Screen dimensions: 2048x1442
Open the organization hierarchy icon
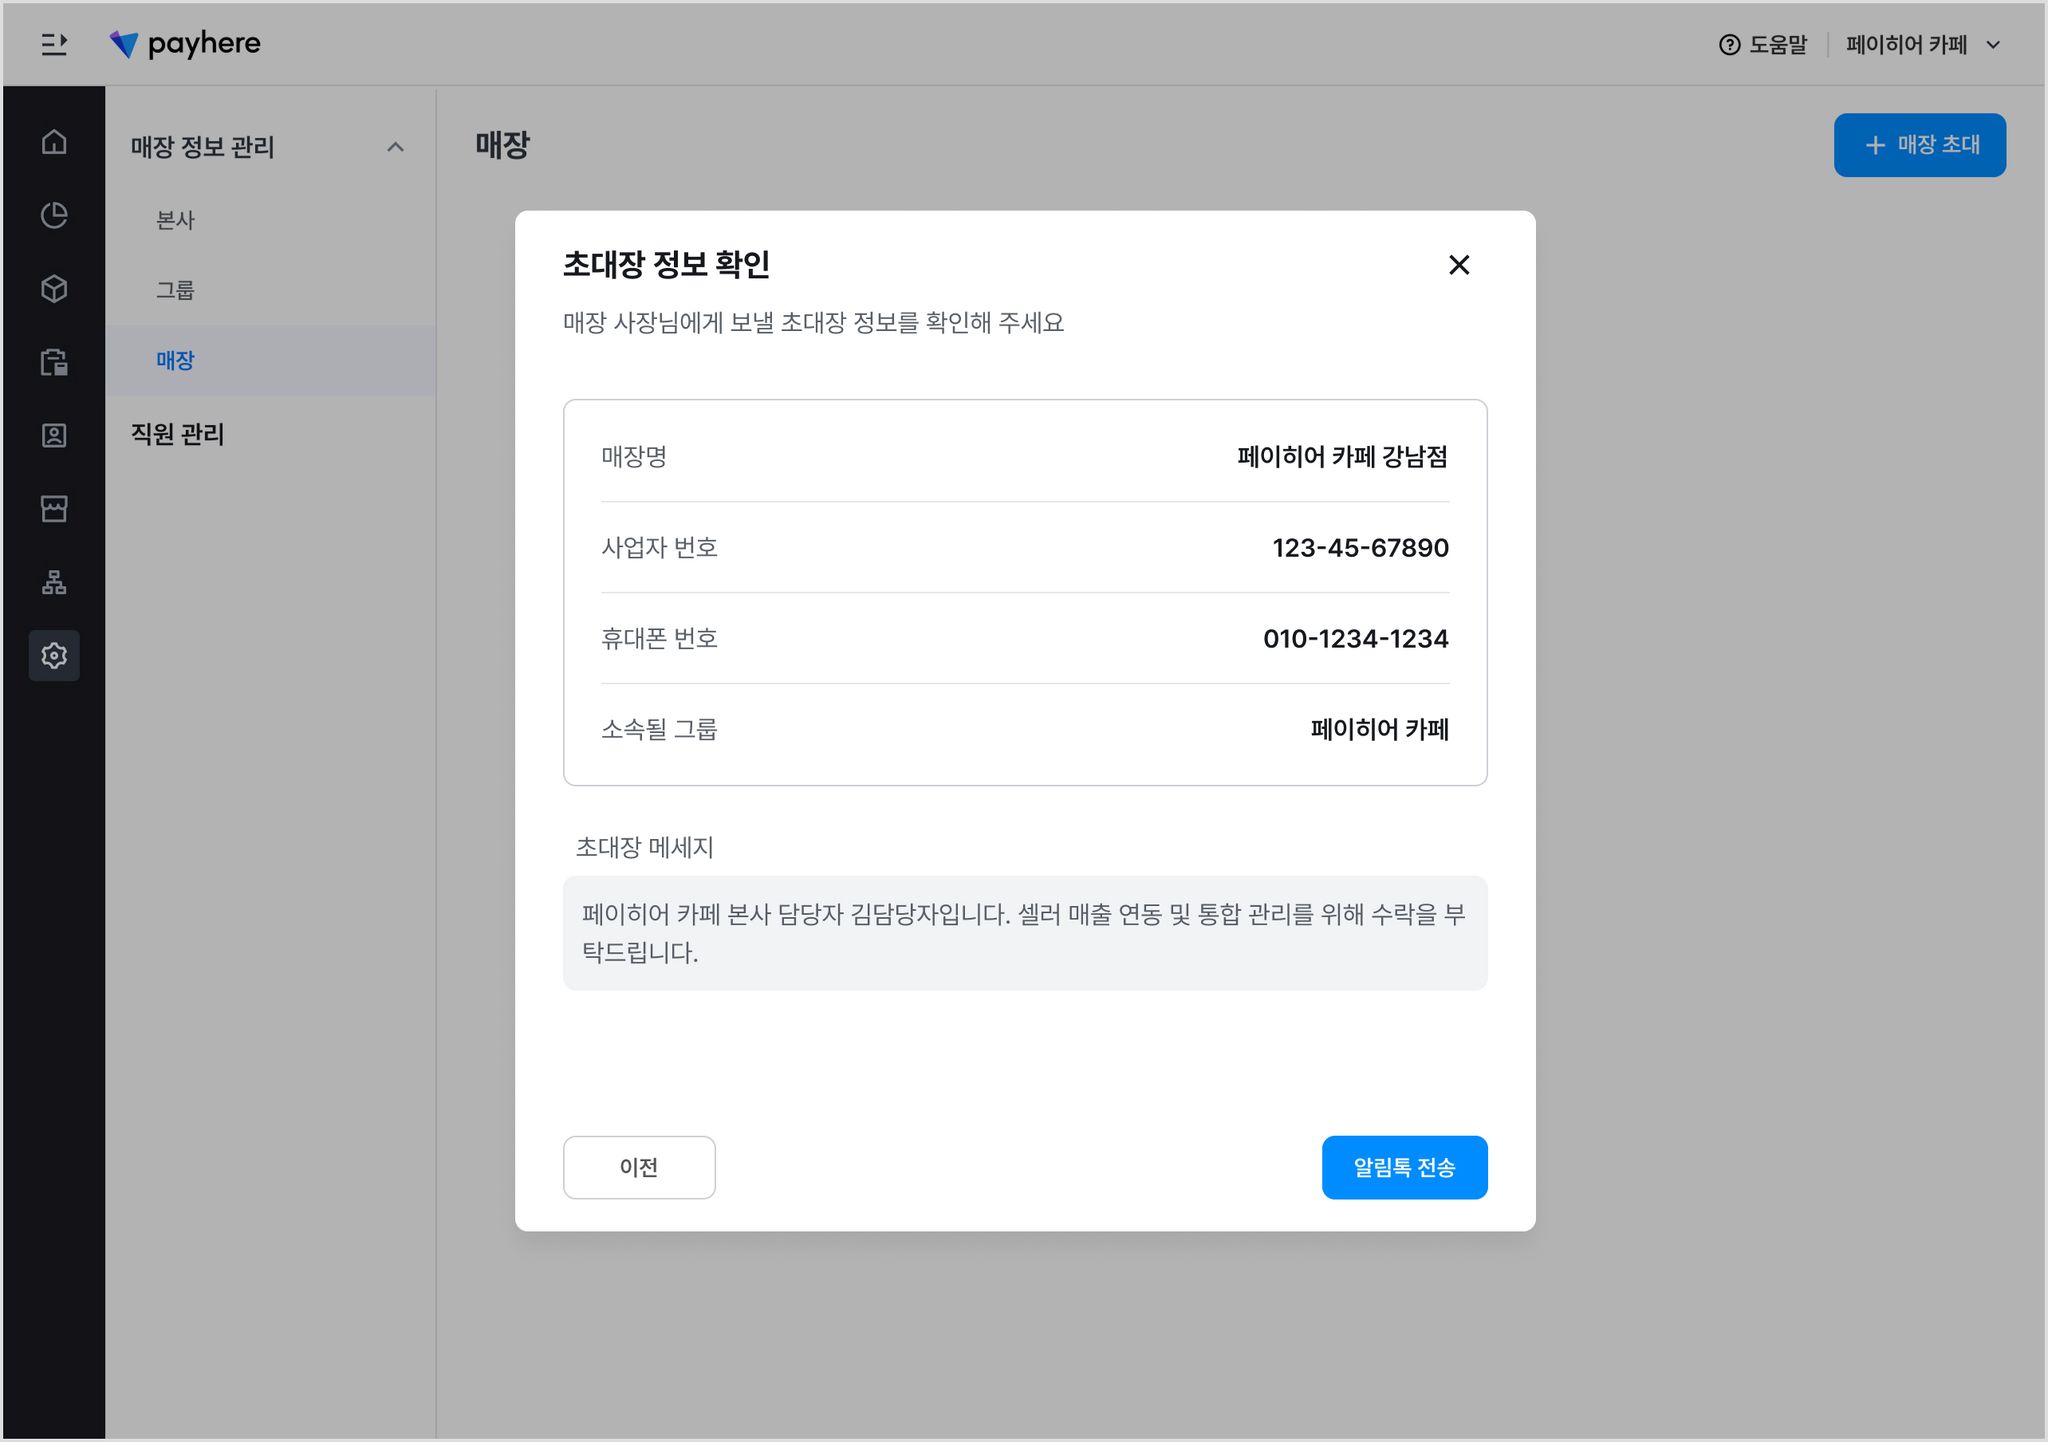[54, 582]
